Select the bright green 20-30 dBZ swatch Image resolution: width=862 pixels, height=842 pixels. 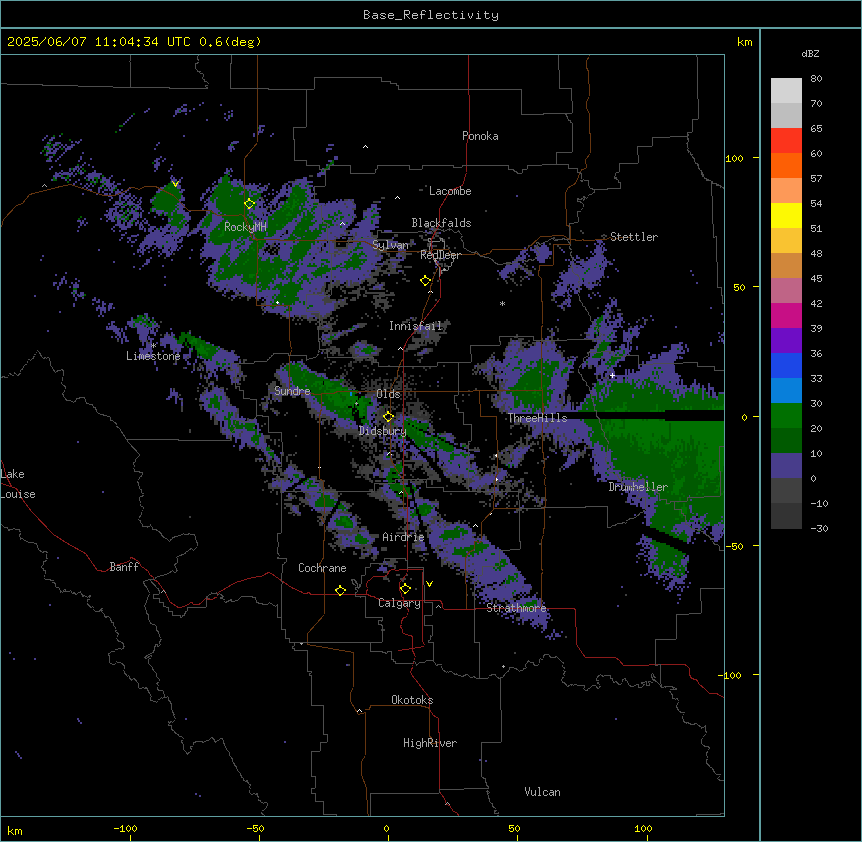click(786, 416)
